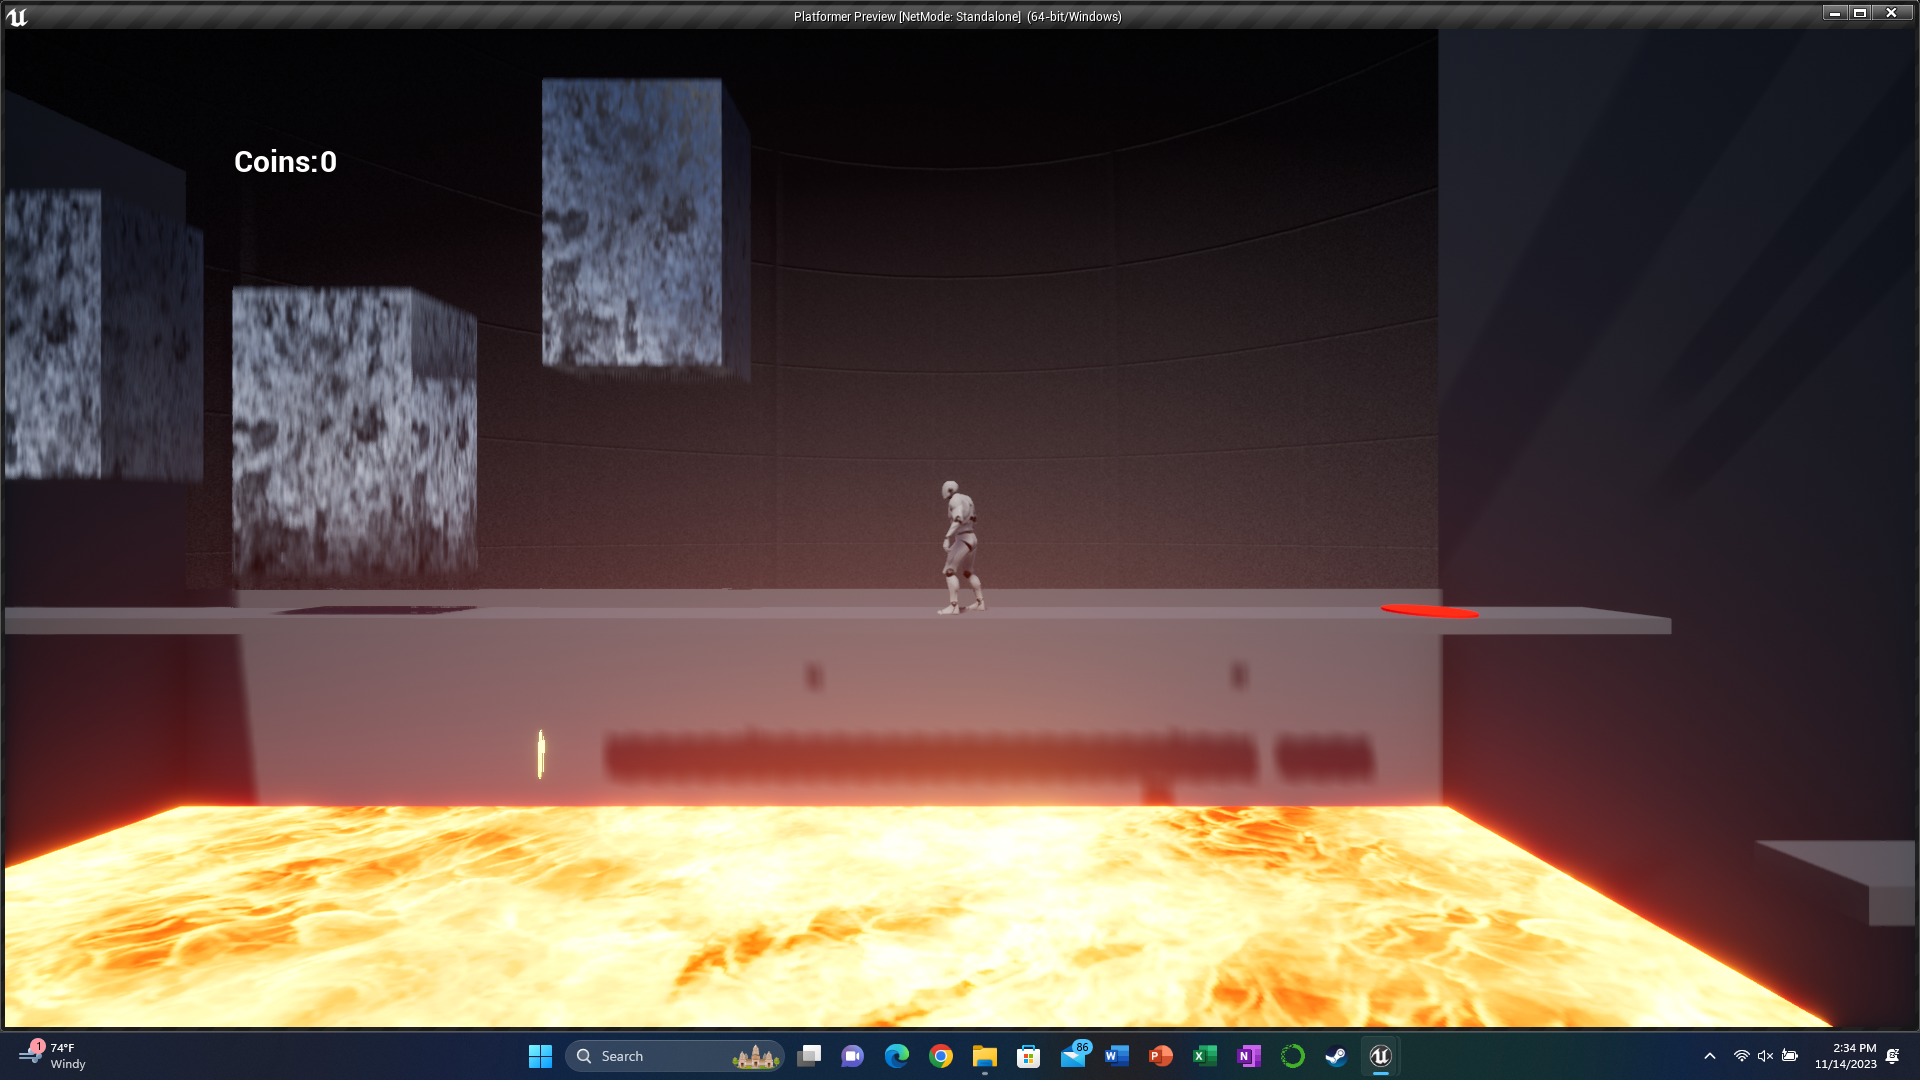Click the white mannequin character

pos(961,547)
